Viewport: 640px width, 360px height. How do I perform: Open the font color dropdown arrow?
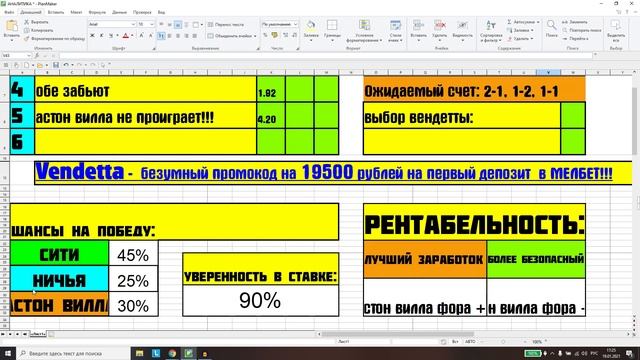pyautogui.click(x=132, y=36)
